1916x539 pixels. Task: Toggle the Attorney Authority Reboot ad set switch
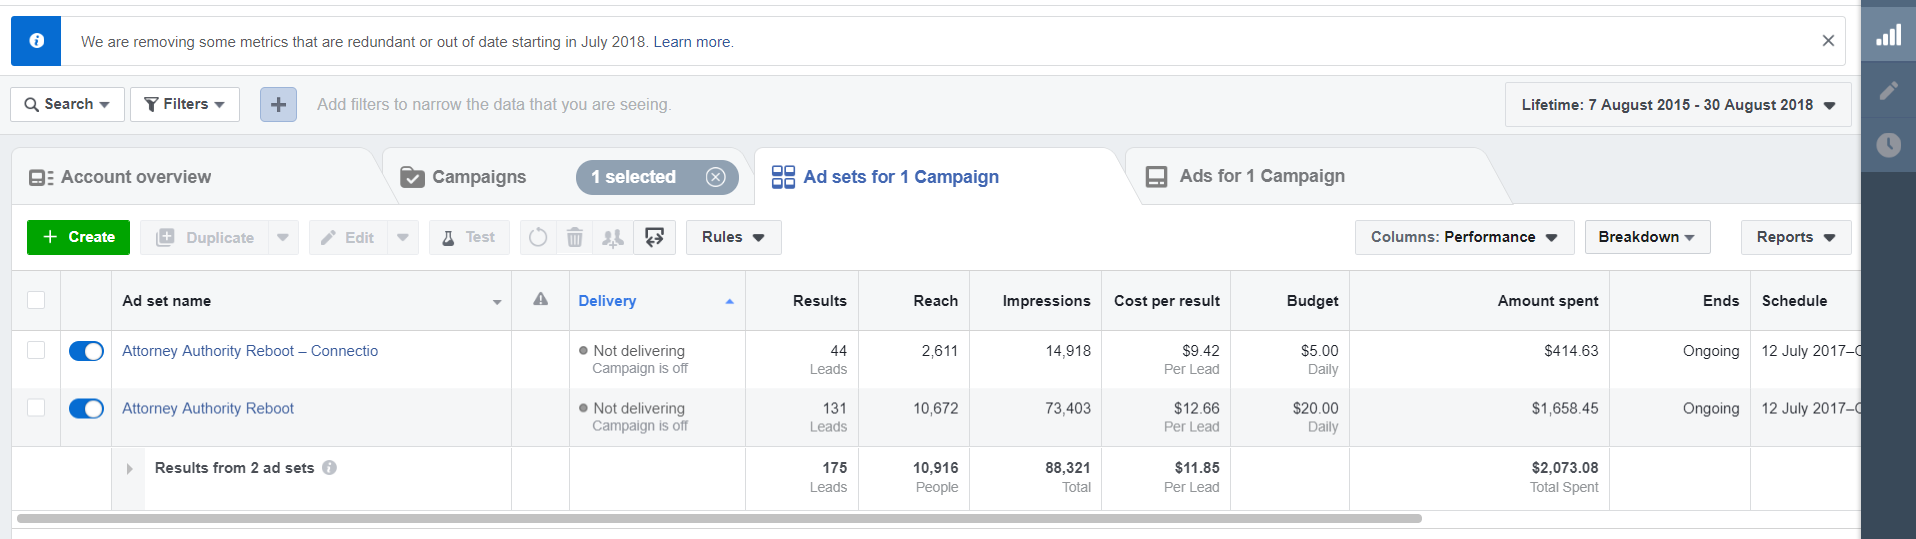point(86,409)
